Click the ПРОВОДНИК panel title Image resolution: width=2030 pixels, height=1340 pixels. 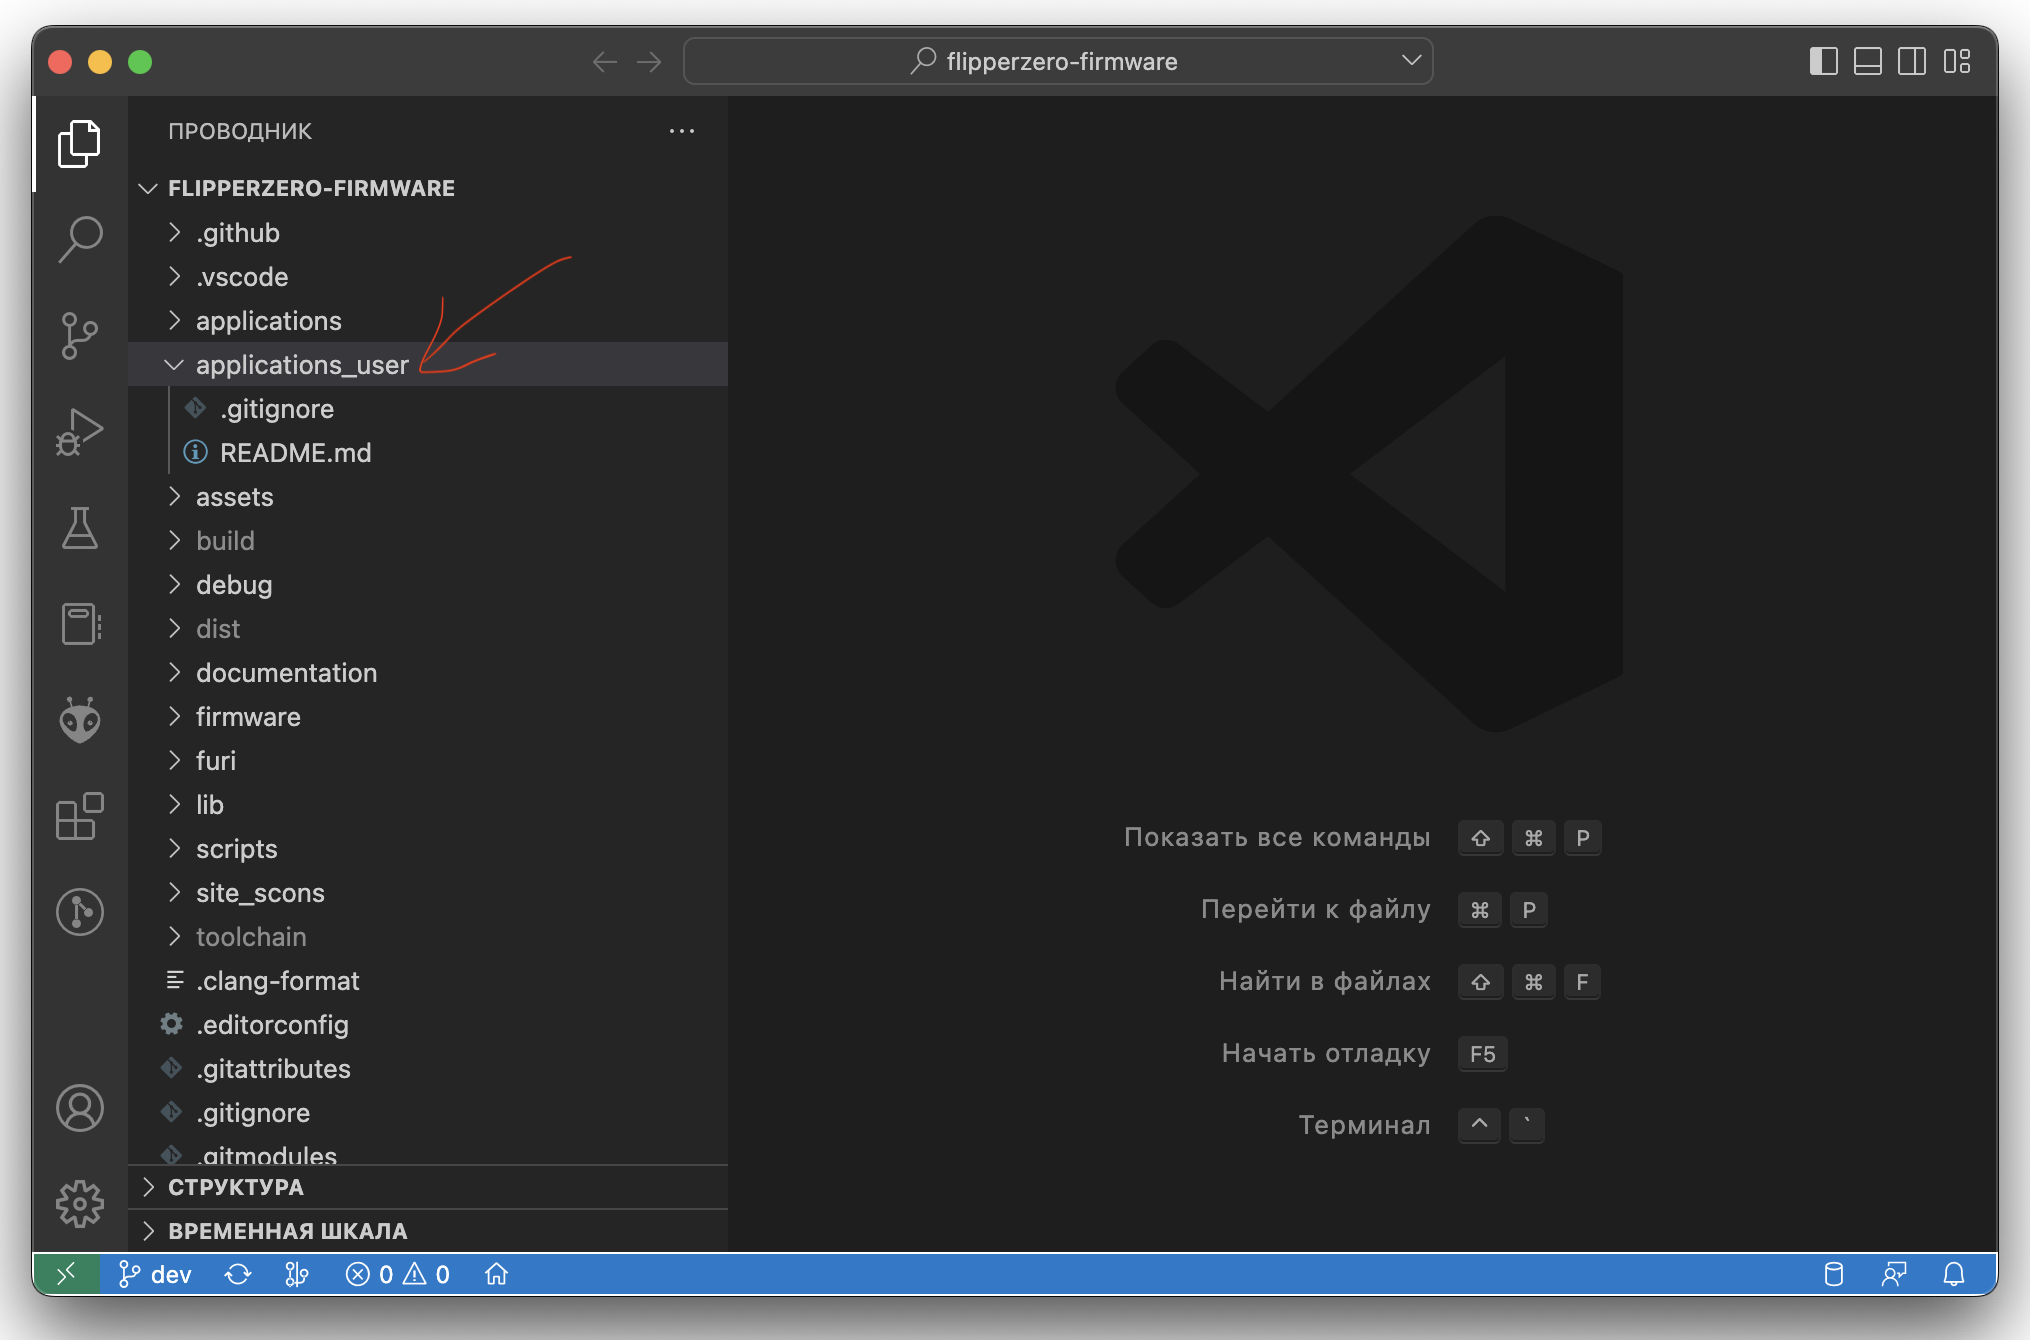(240, 131)
